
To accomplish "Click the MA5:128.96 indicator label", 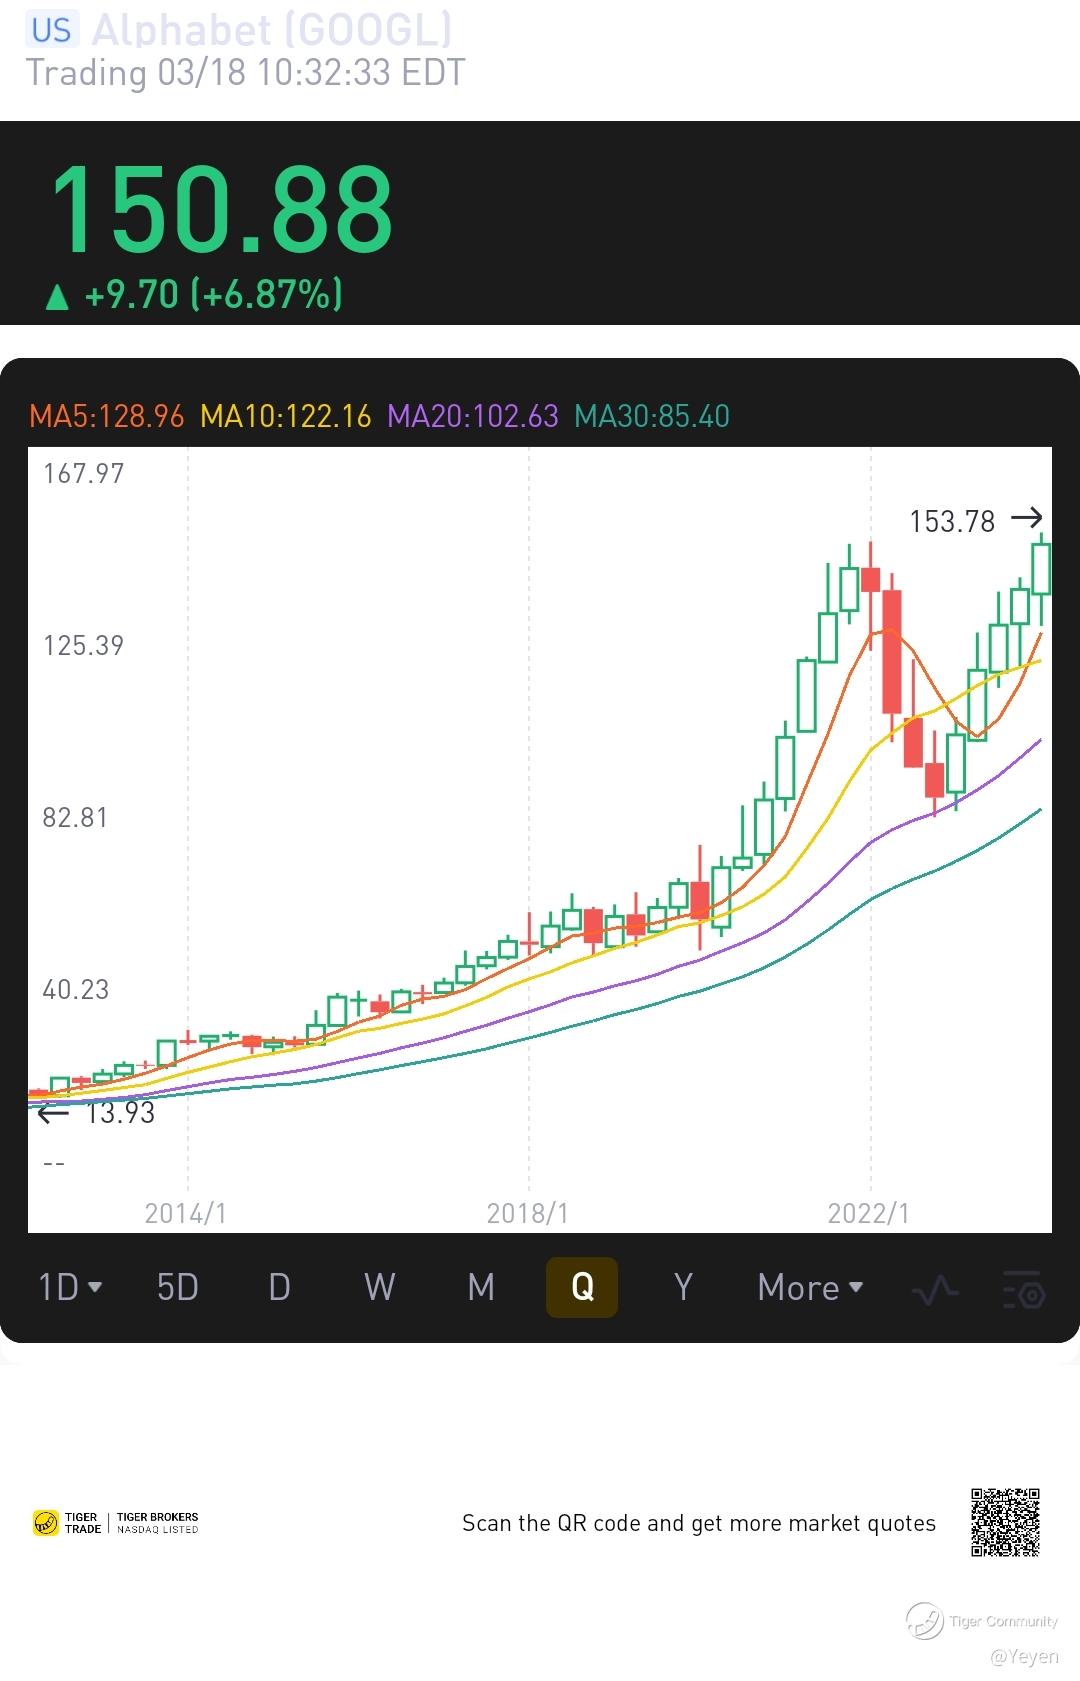I will point(107,416).
